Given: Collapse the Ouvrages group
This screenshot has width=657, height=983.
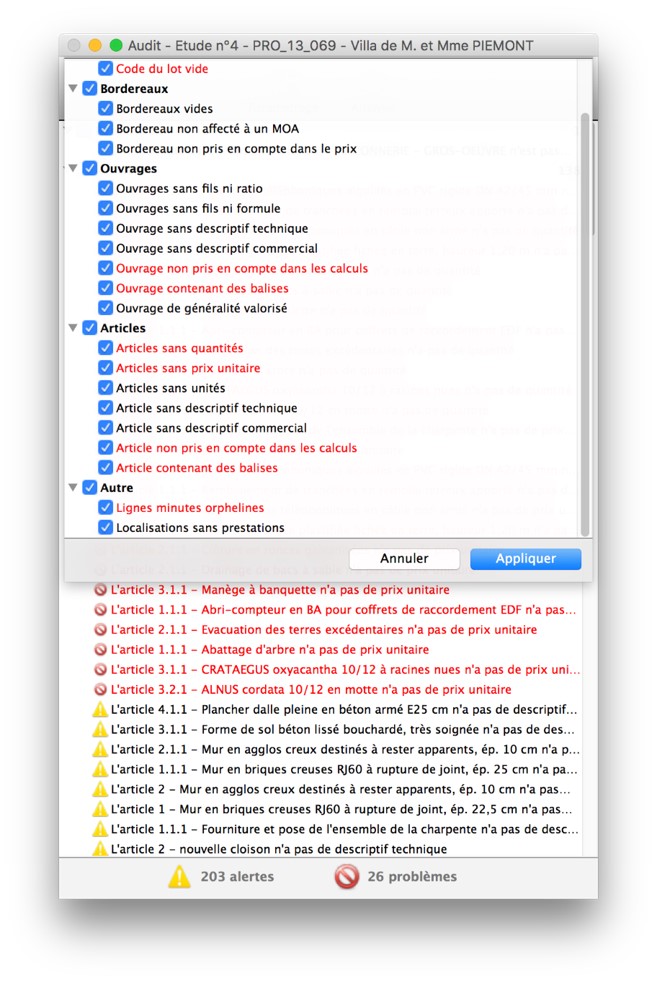Looking at the screenshot, I should coord(73,169).
